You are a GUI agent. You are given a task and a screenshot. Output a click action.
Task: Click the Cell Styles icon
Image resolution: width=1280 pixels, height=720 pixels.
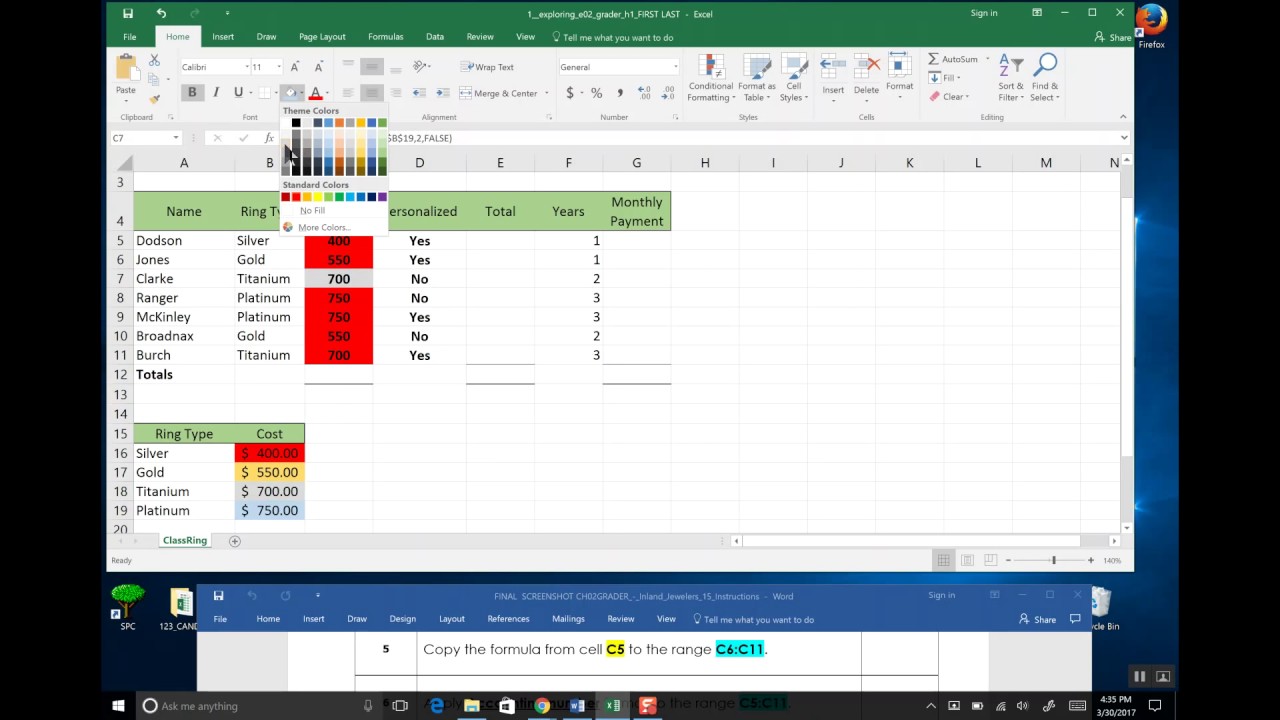(793, 66)
